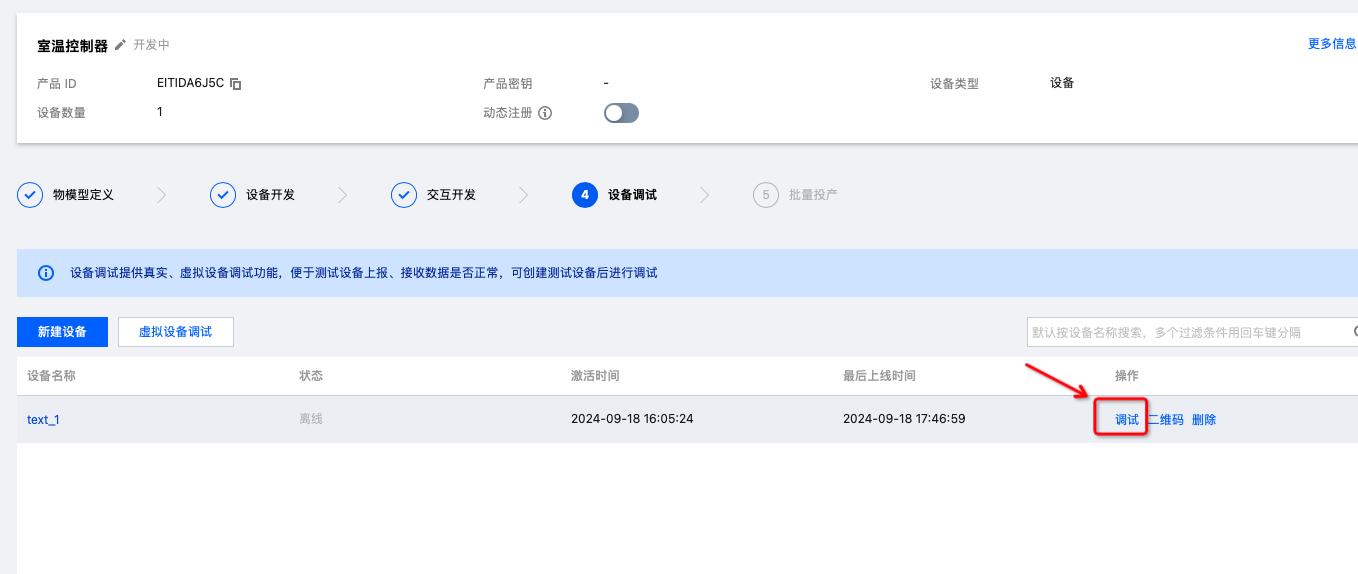The image size is (1358, 574).
Task: Open device text_1 details link
Action: click(x=43, y=420)
